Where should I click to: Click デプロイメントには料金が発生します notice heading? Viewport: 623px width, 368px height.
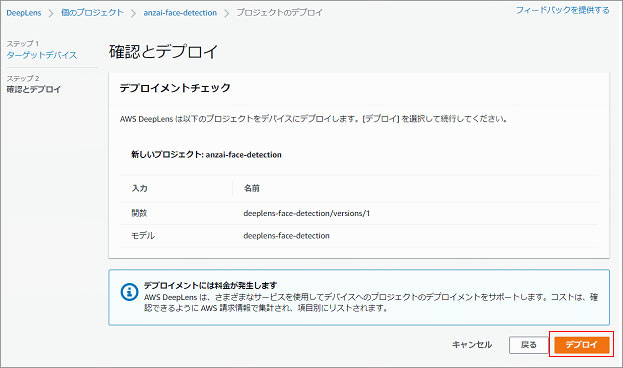click(x=210, y=285)
